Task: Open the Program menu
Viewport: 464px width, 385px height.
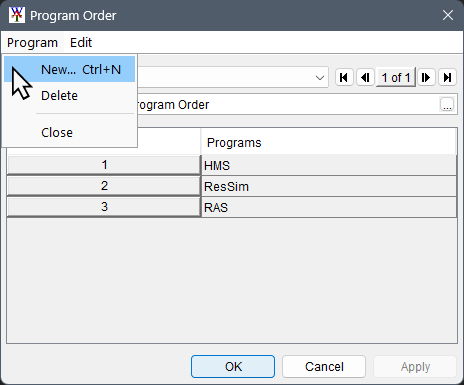Action: pyautogui.click(x=32, y=43)
